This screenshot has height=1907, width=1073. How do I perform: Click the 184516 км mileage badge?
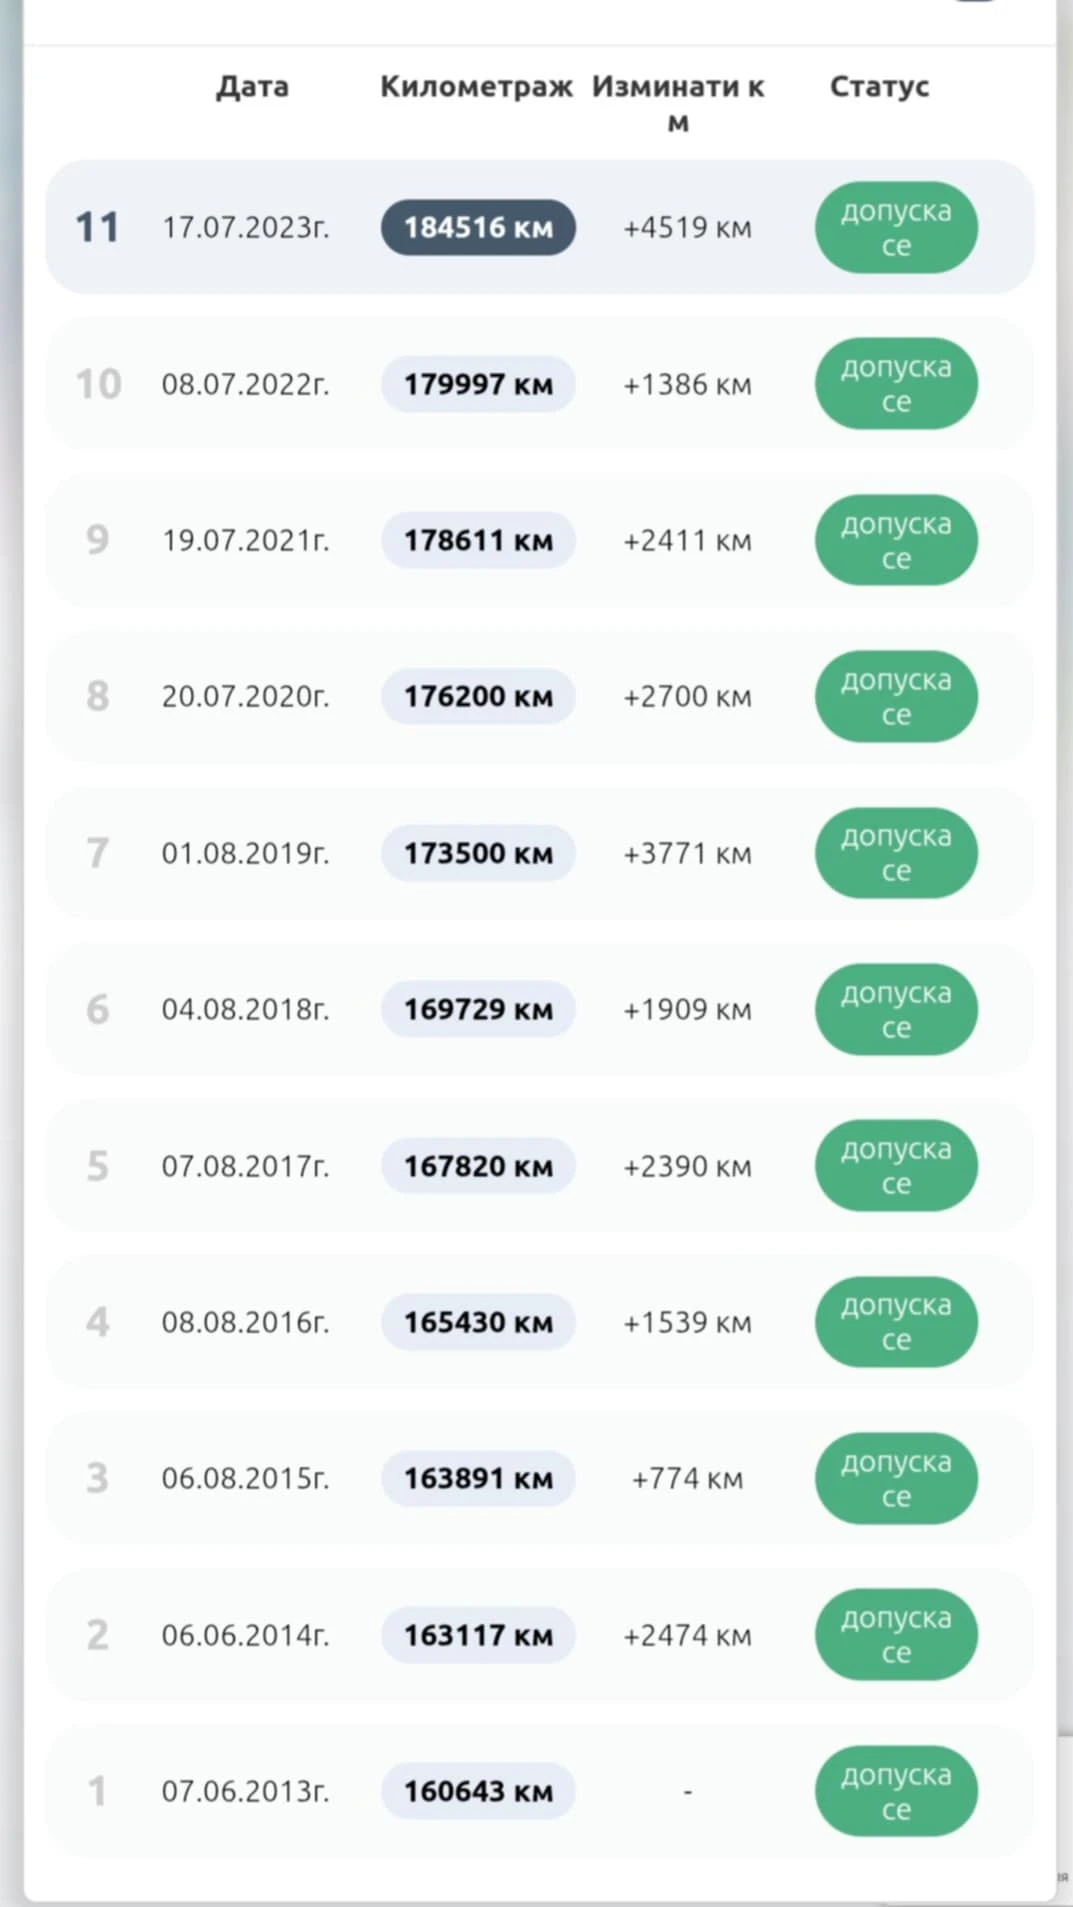pos(478,227)
